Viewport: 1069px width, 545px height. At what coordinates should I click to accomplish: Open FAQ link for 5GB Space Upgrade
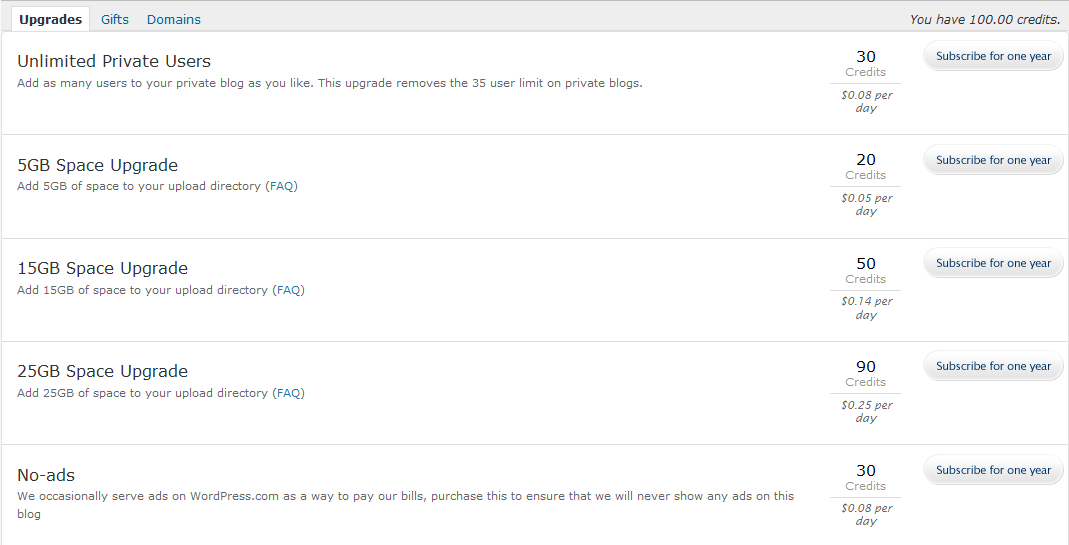pos(282,186)
